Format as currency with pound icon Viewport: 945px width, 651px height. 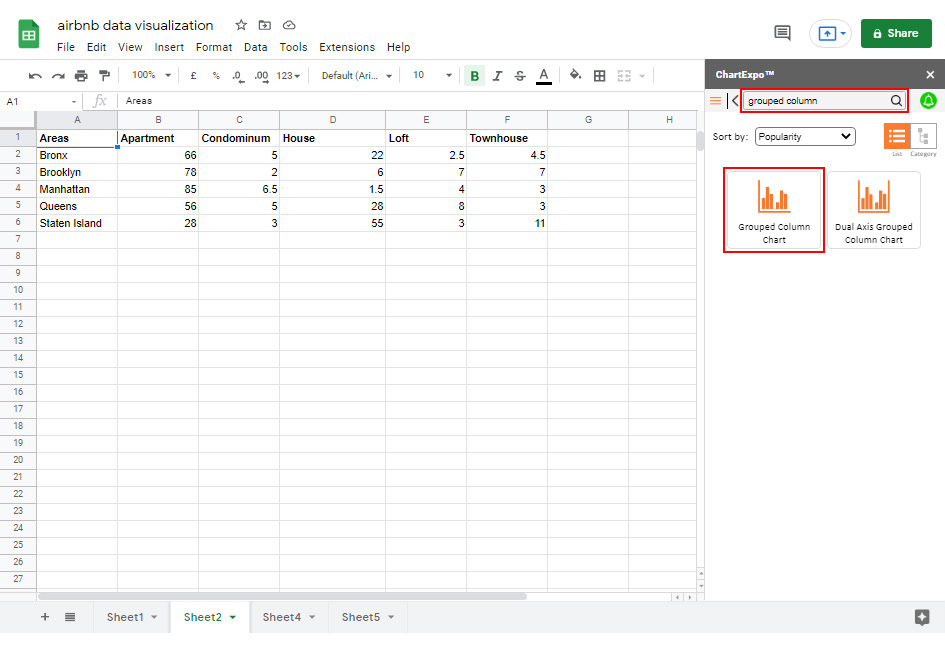pyautogui.click(x=193, y=76)
